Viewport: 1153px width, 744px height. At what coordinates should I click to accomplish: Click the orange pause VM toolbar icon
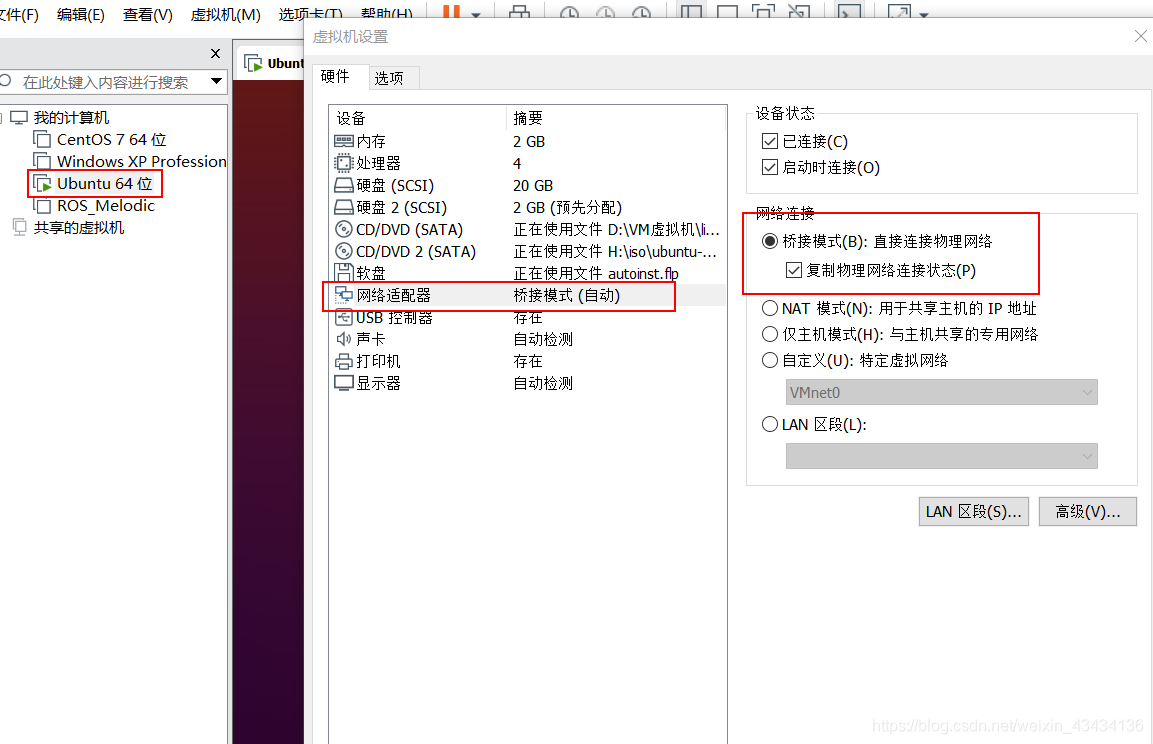tap(451, 12)
